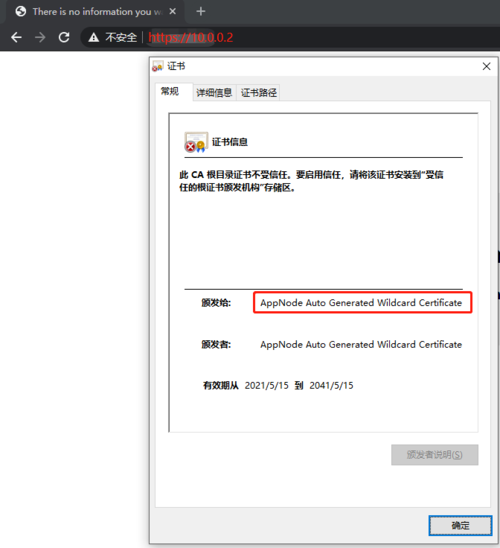
Task: Click the 颁发者 certificate name text
Action: (361, 345)
